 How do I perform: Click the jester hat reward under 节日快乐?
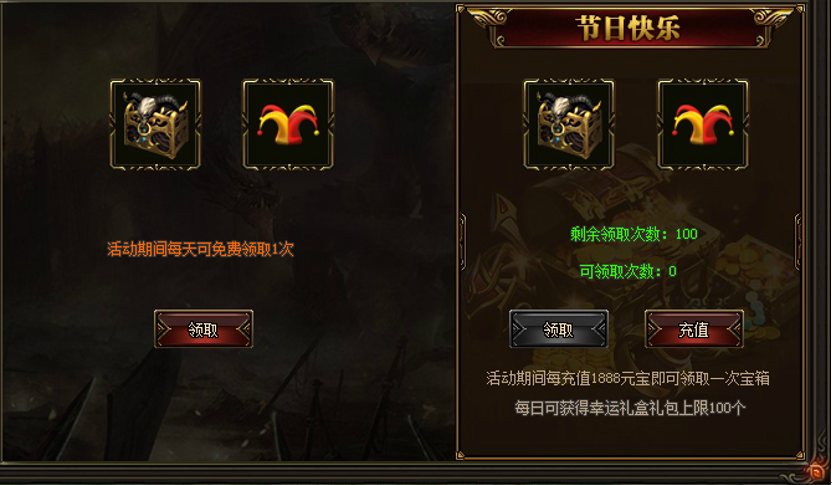coord(703,125)
